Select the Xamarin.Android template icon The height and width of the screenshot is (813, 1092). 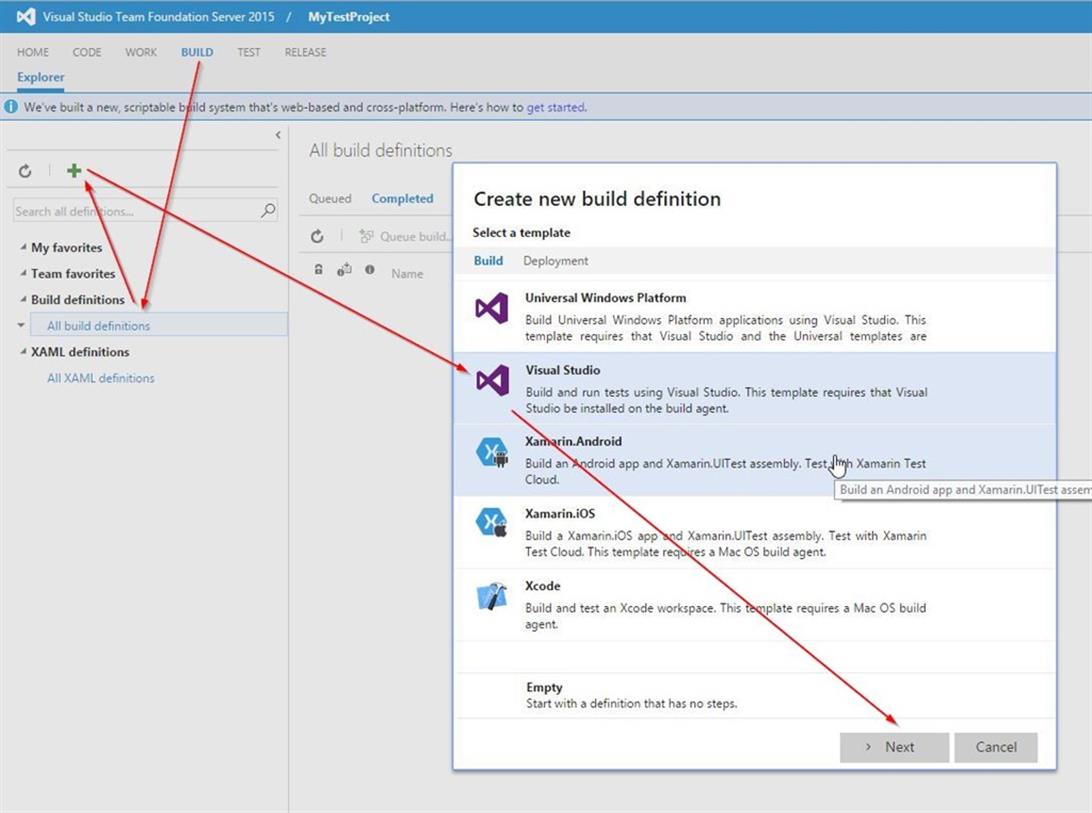click(492, 453)
